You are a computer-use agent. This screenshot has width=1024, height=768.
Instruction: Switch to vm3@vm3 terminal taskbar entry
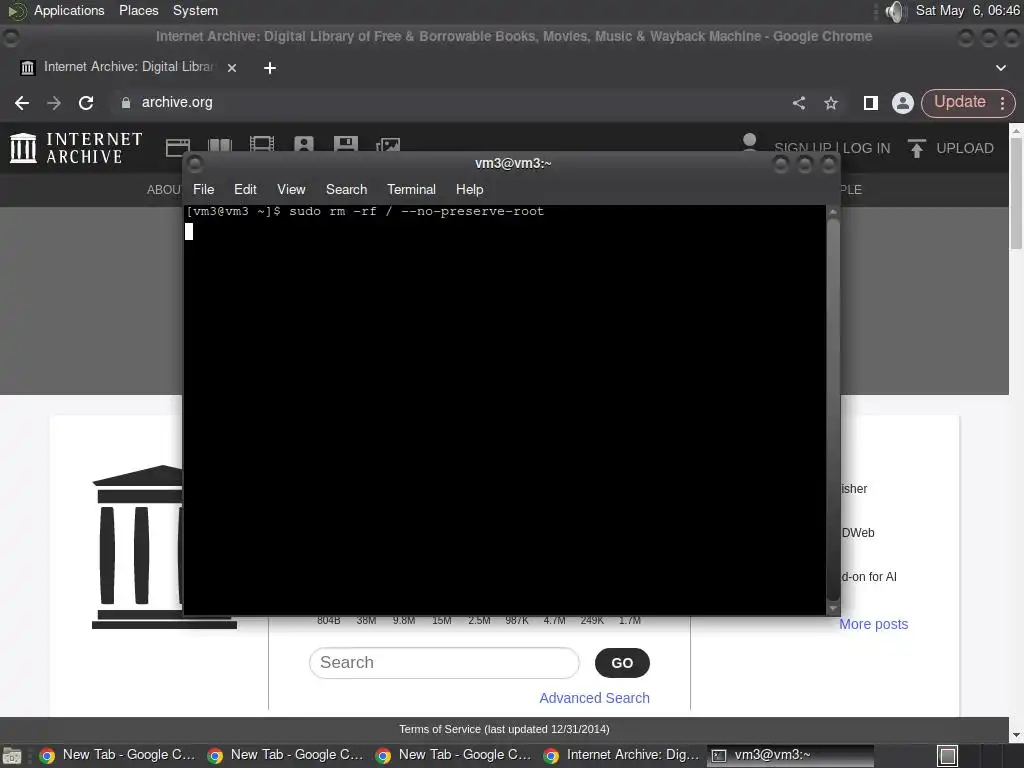pyautogui.click(x=790, y=755)
